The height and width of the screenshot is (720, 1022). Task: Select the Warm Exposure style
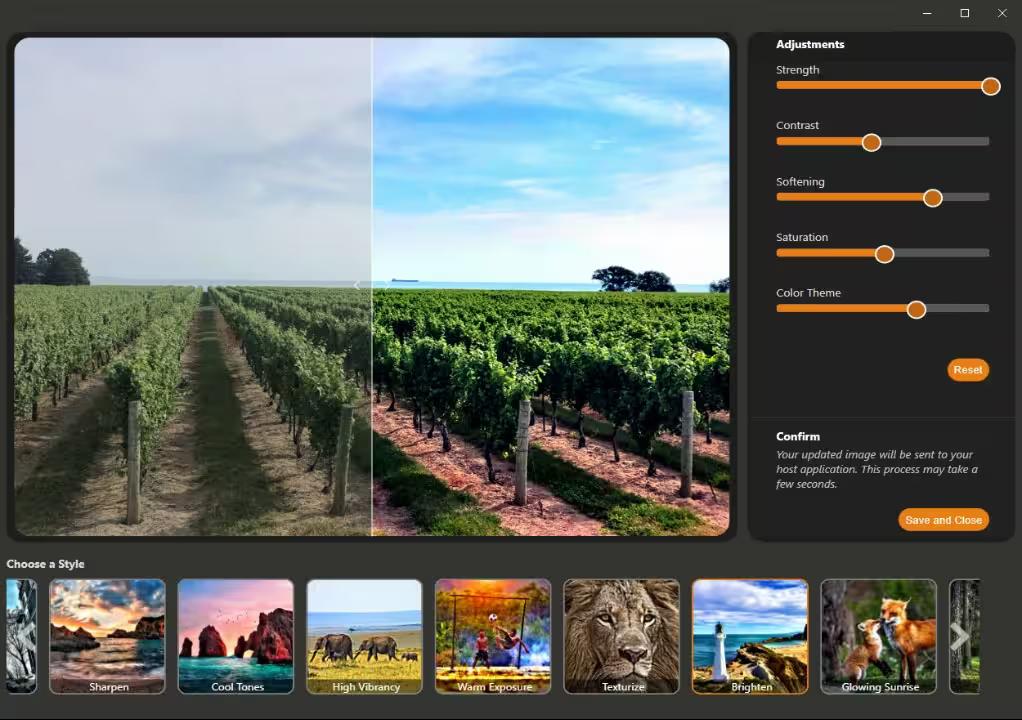click(x=493, y=636)
